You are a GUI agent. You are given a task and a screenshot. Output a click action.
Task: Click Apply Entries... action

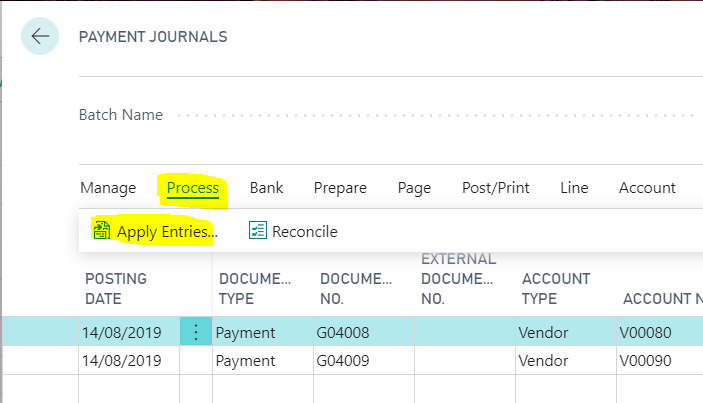(166, 232)
